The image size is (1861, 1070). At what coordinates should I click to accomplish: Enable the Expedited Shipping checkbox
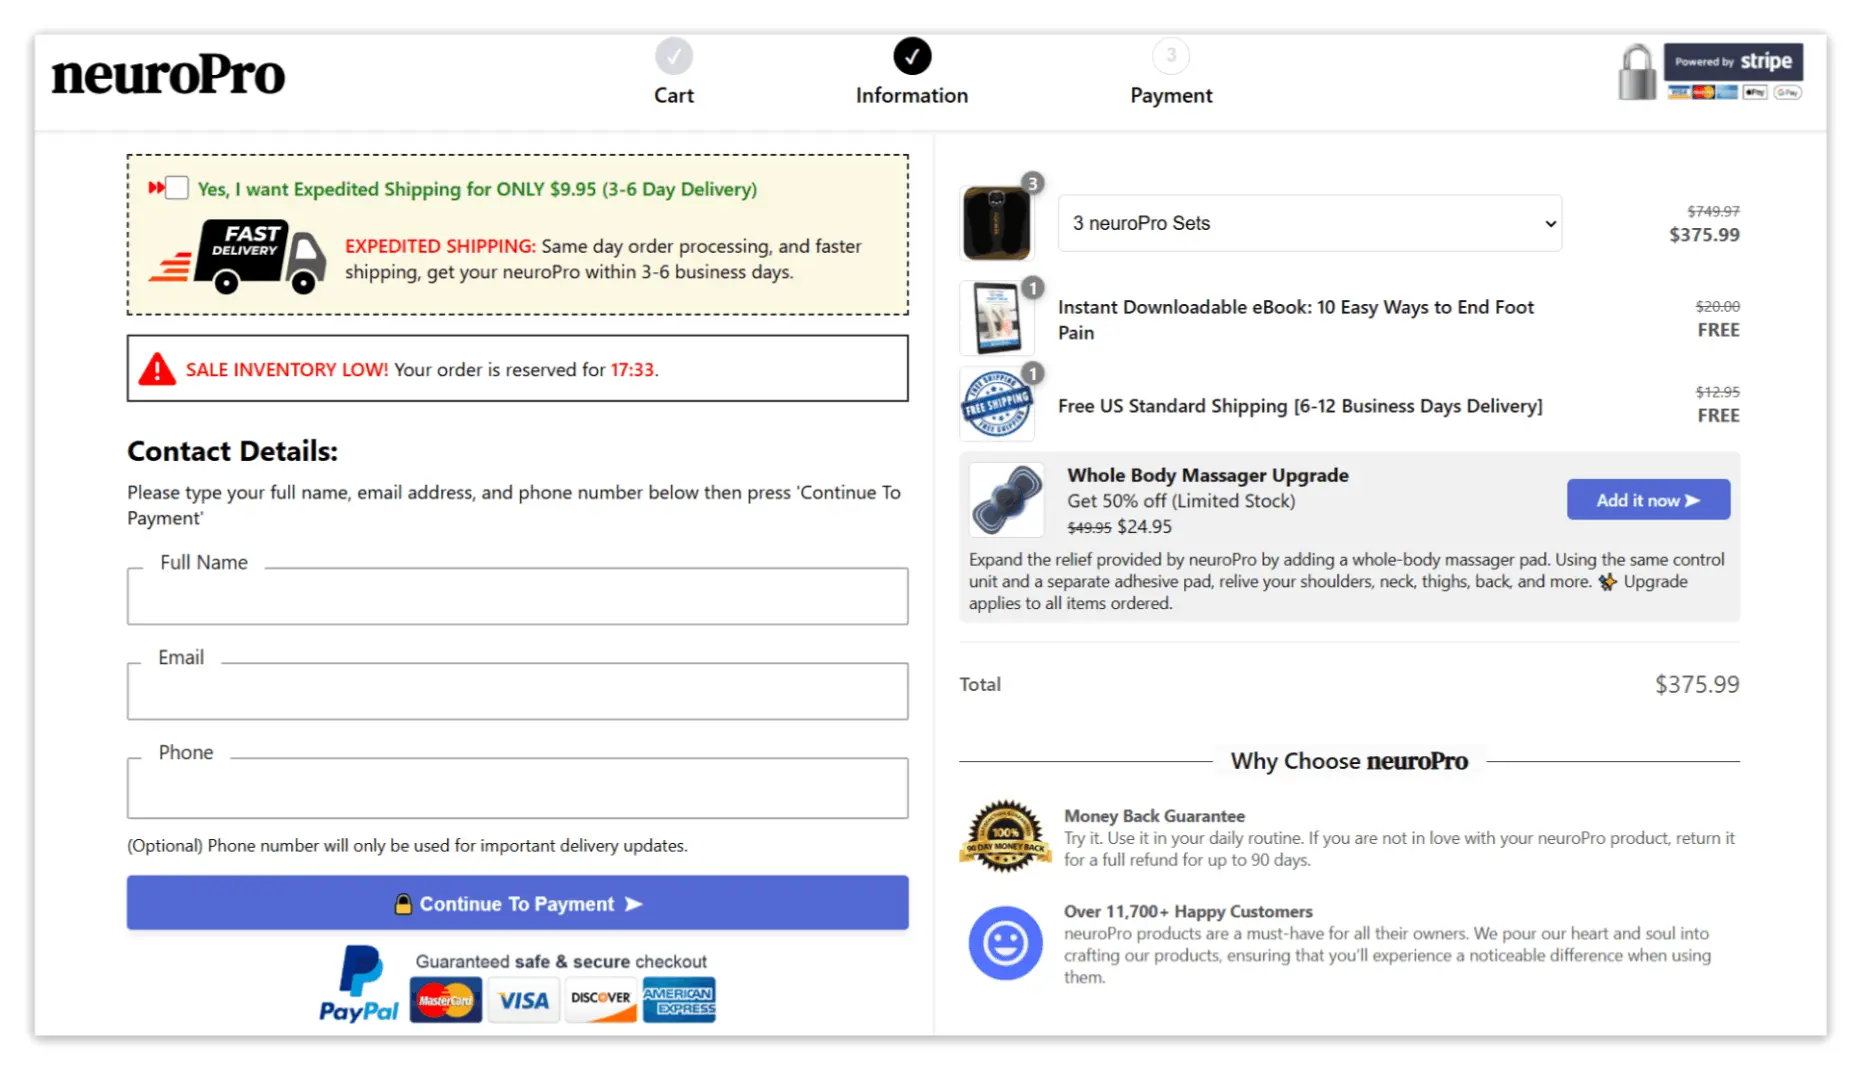(x=177, y=188)
